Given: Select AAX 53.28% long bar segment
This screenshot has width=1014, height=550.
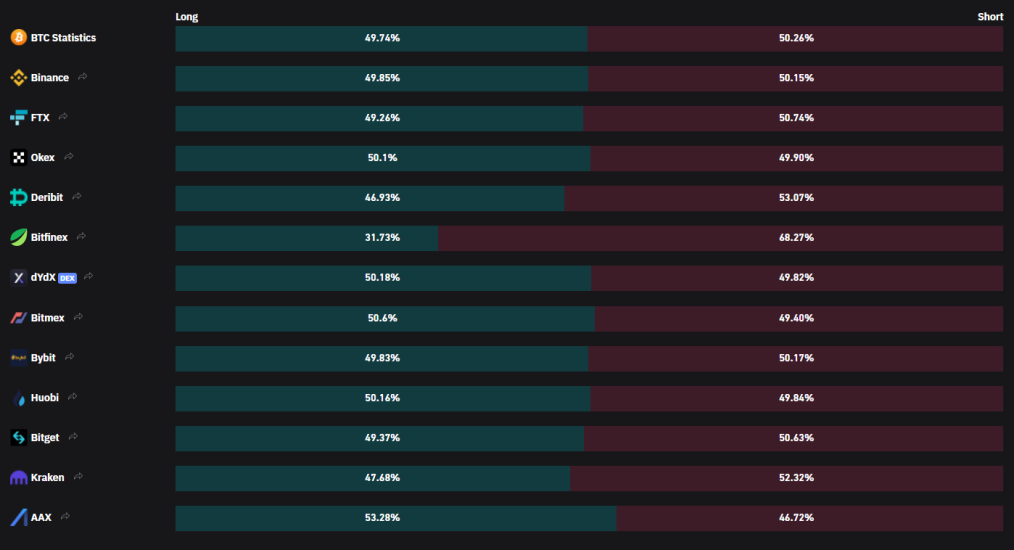Looking at the screenshot, I should (396, 518).
